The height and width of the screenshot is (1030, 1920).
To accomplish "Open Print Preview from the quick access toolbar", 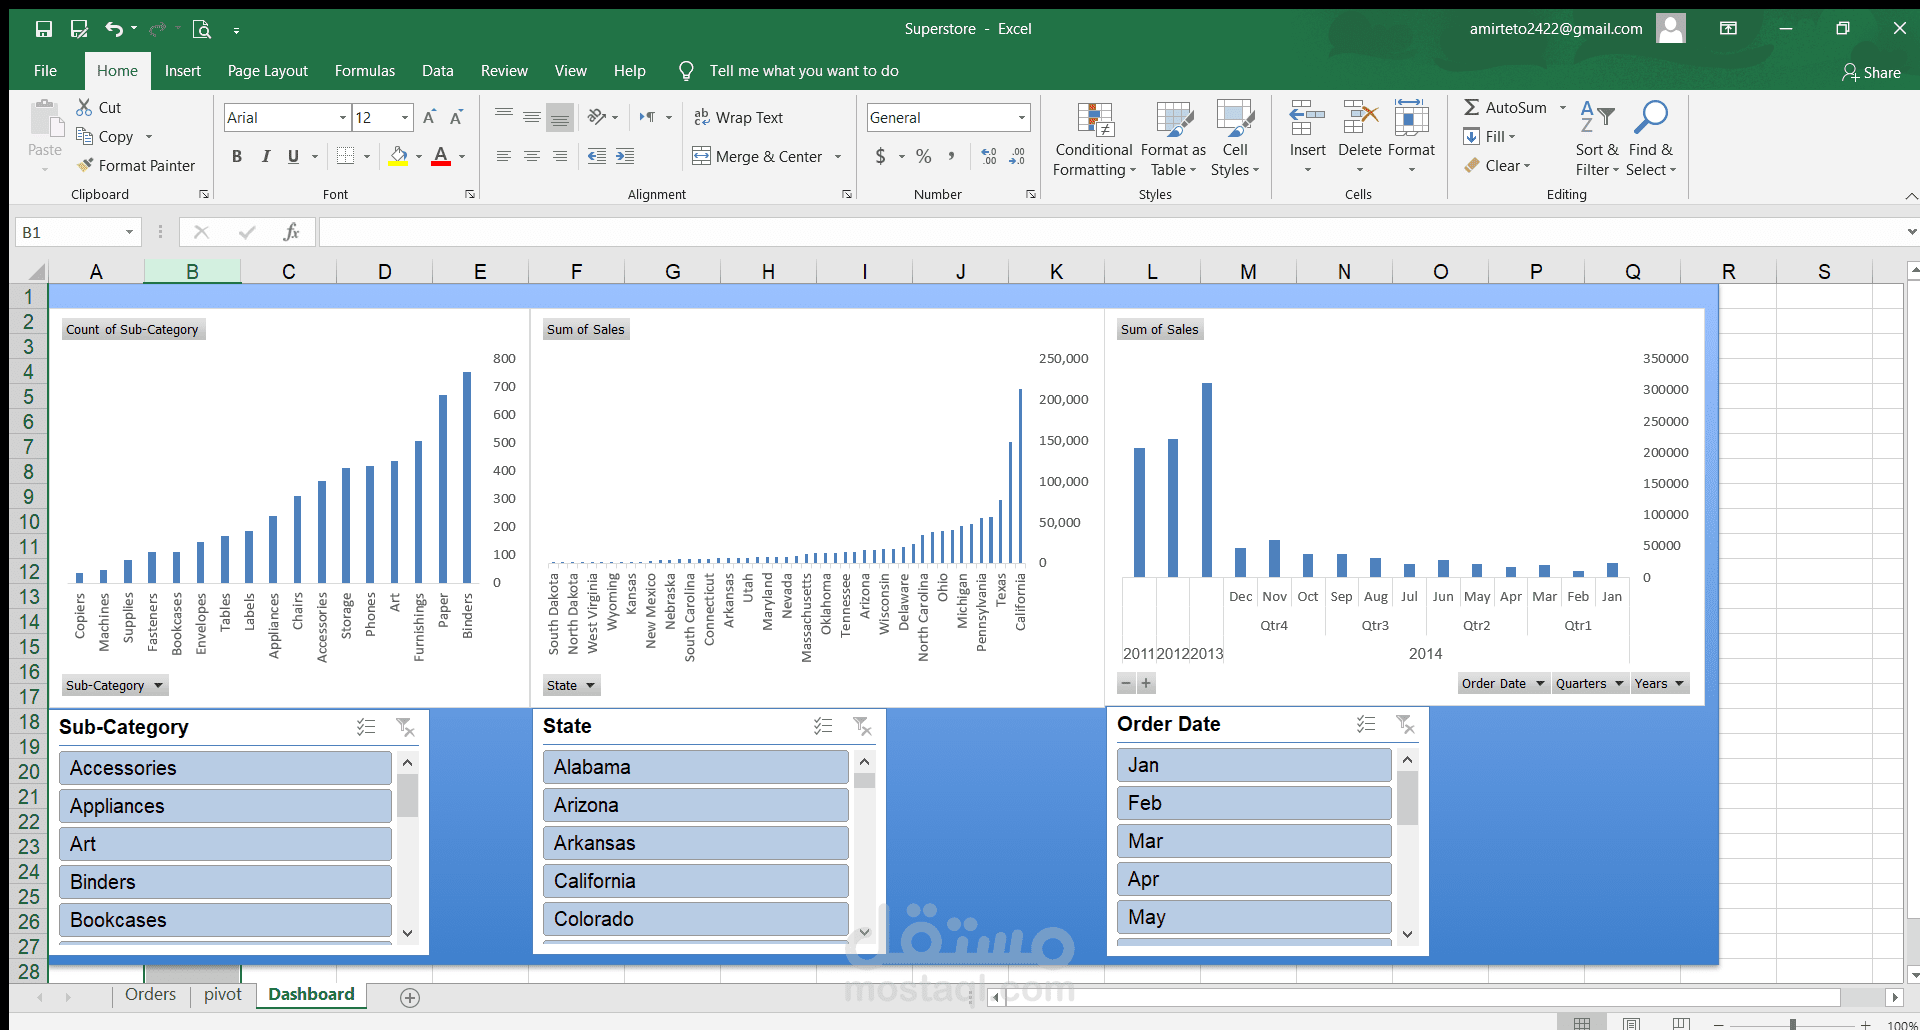I will click(x=201, y=29).
